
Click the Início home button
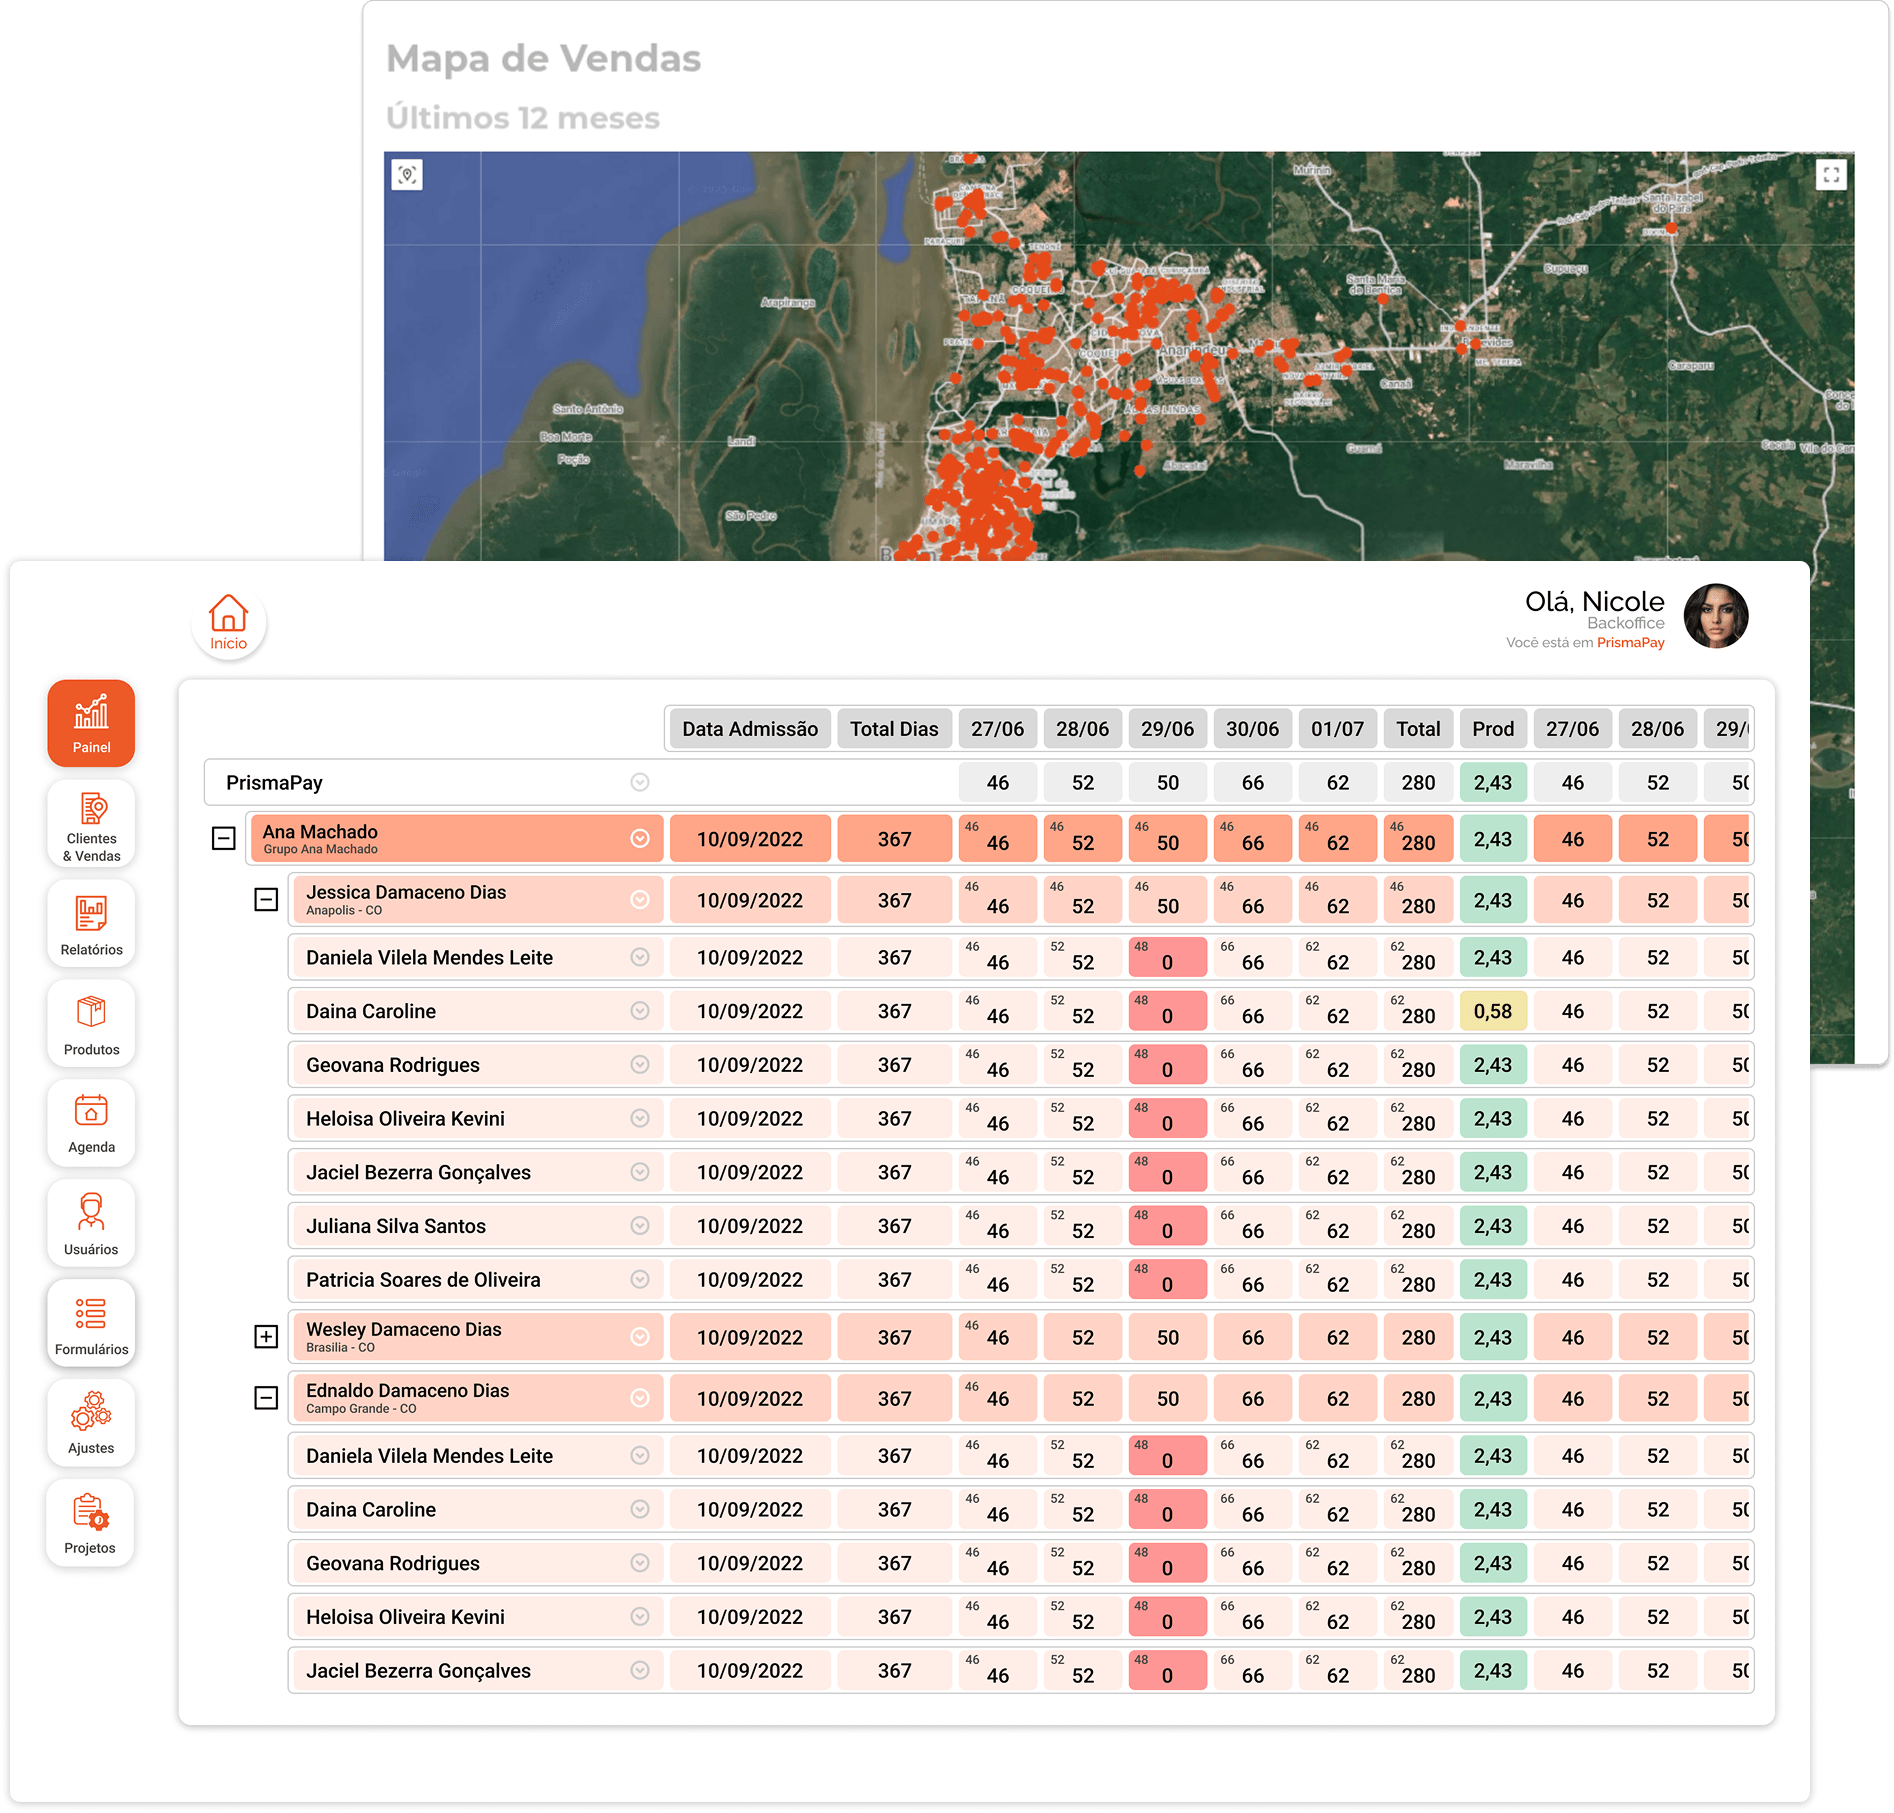(228, 622)
